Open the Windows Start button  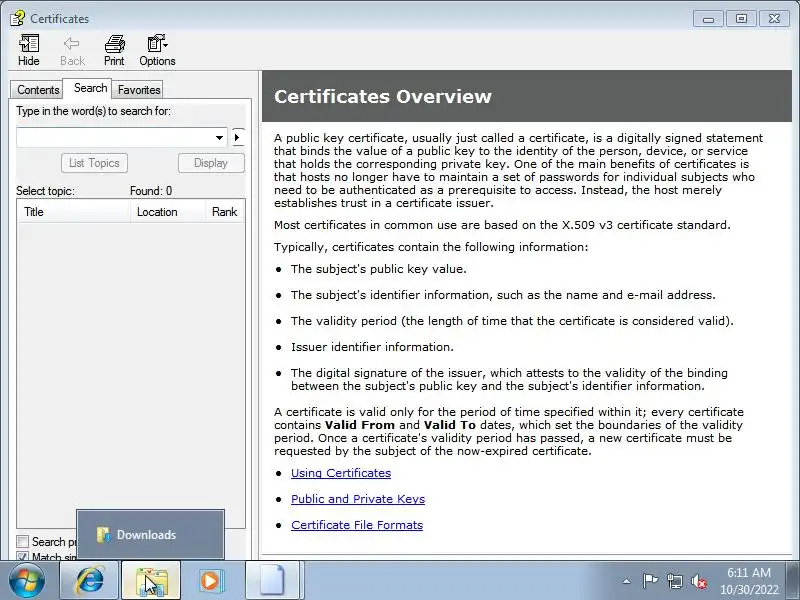[27, 581]
